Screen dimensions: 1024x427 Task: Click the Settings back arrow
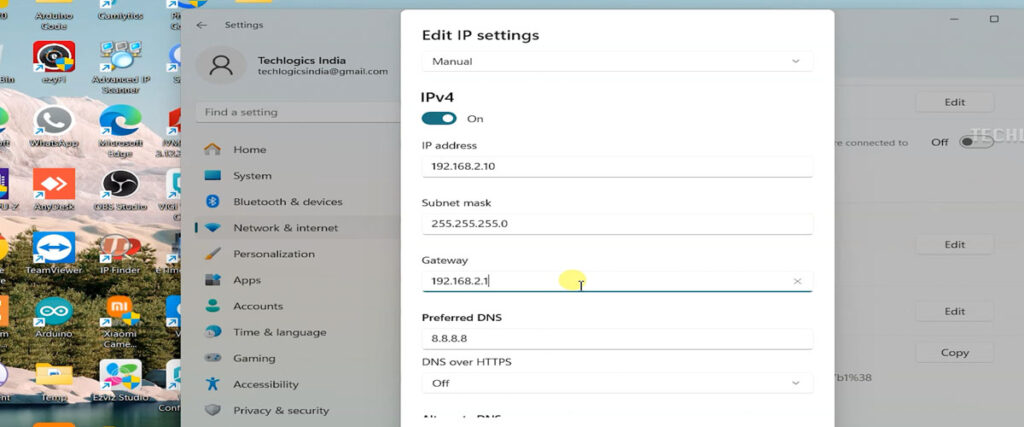202,25
